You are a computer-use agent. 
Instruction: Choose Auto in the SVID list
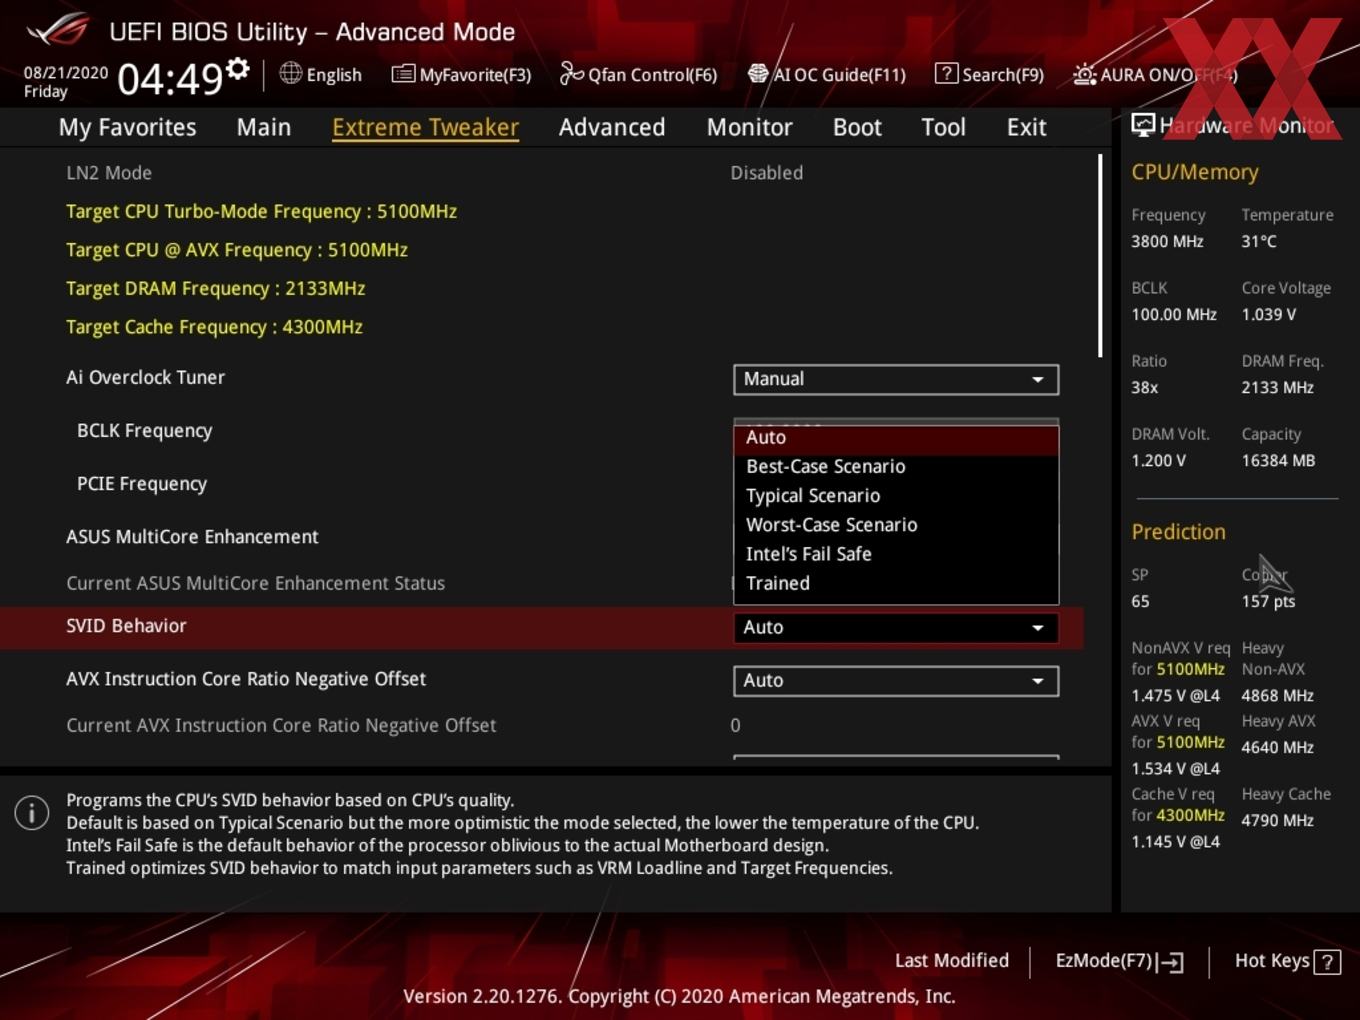tap(896, 438)
